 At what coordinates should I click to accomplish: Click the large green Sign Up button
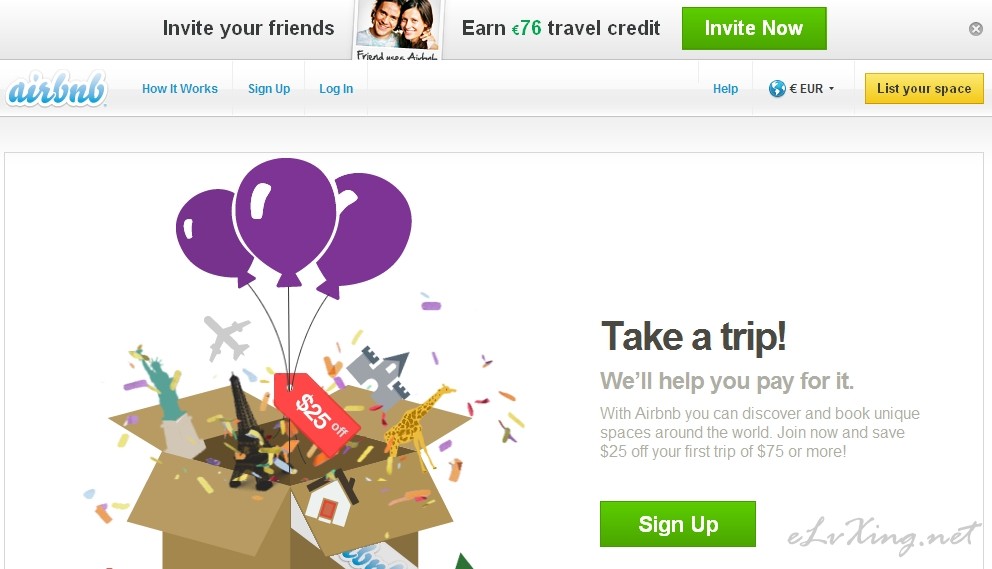[x=678, y=524]
